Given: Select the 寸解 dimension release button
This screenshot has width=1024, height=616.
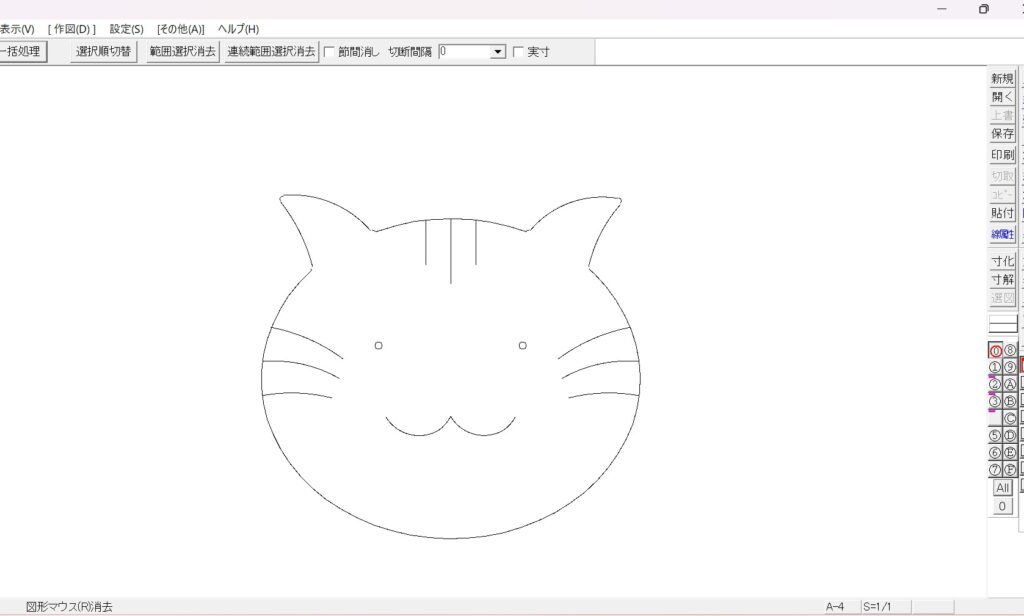Looking at the screenshot, I should (1002, 279).
